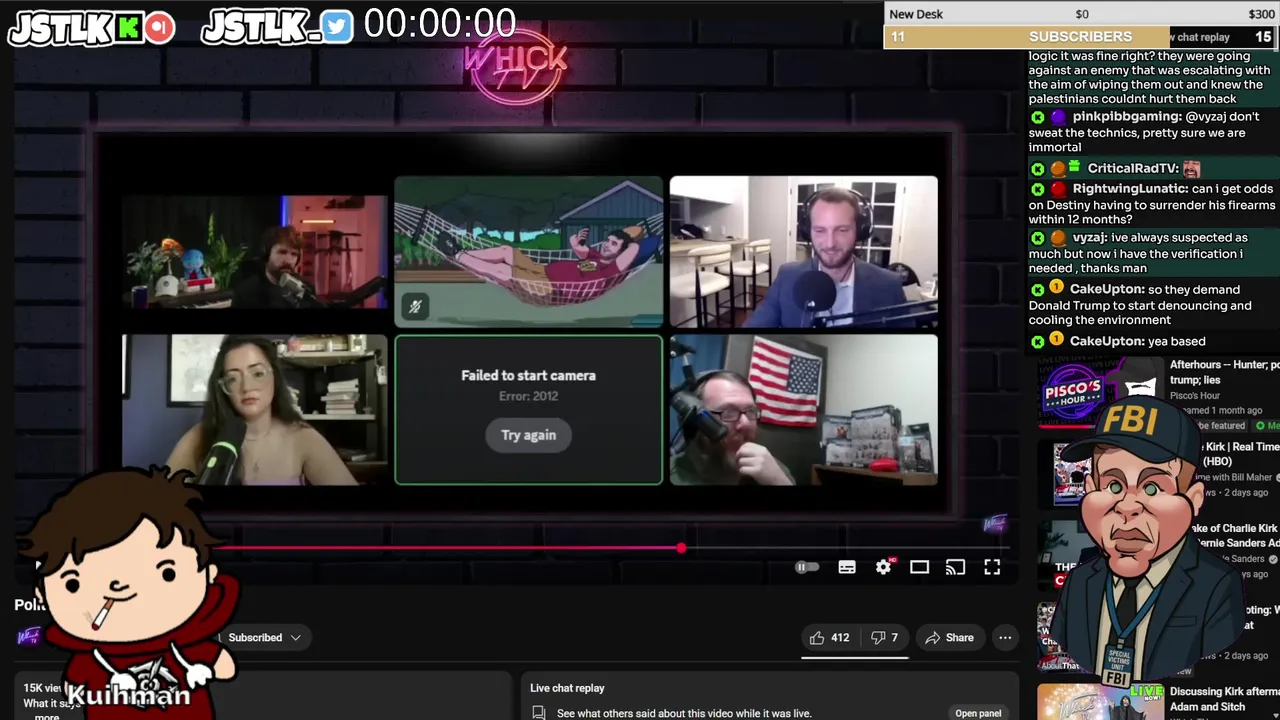Click the muted microphone icon on hammock tile
The image size is (1280, 720).
tap(415, 307)
